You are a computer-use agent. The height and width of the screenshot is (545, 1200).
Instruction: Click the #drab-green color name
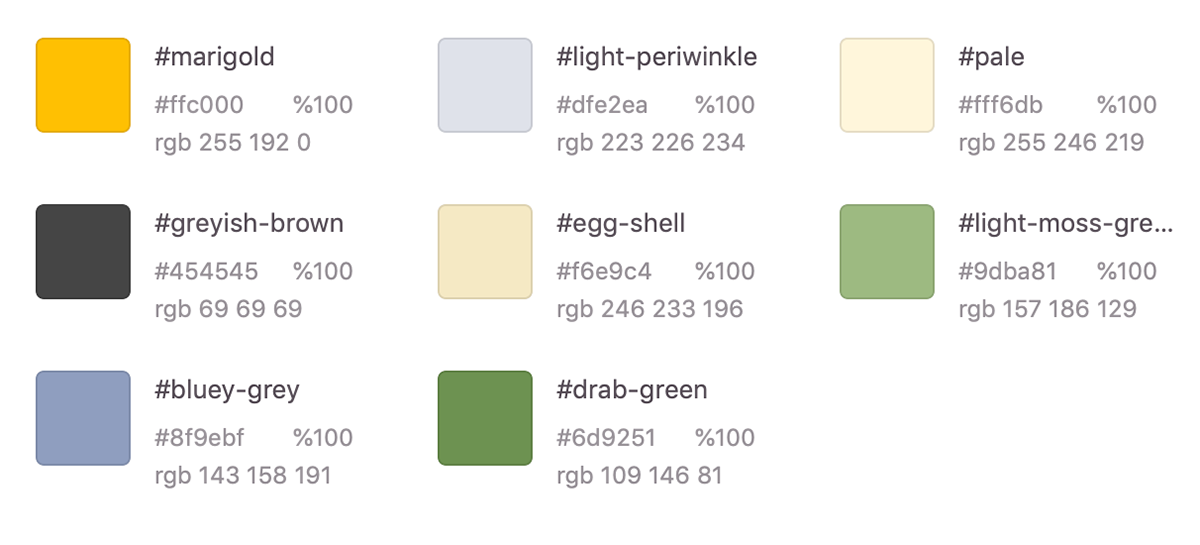tap(632, 390)
